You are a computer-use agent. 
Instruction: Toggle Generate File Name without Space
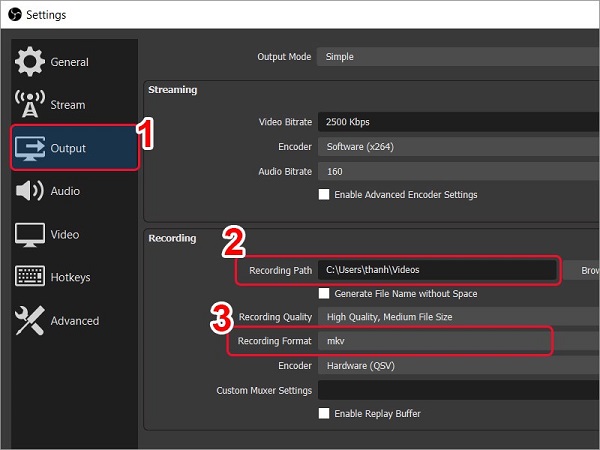324,294
